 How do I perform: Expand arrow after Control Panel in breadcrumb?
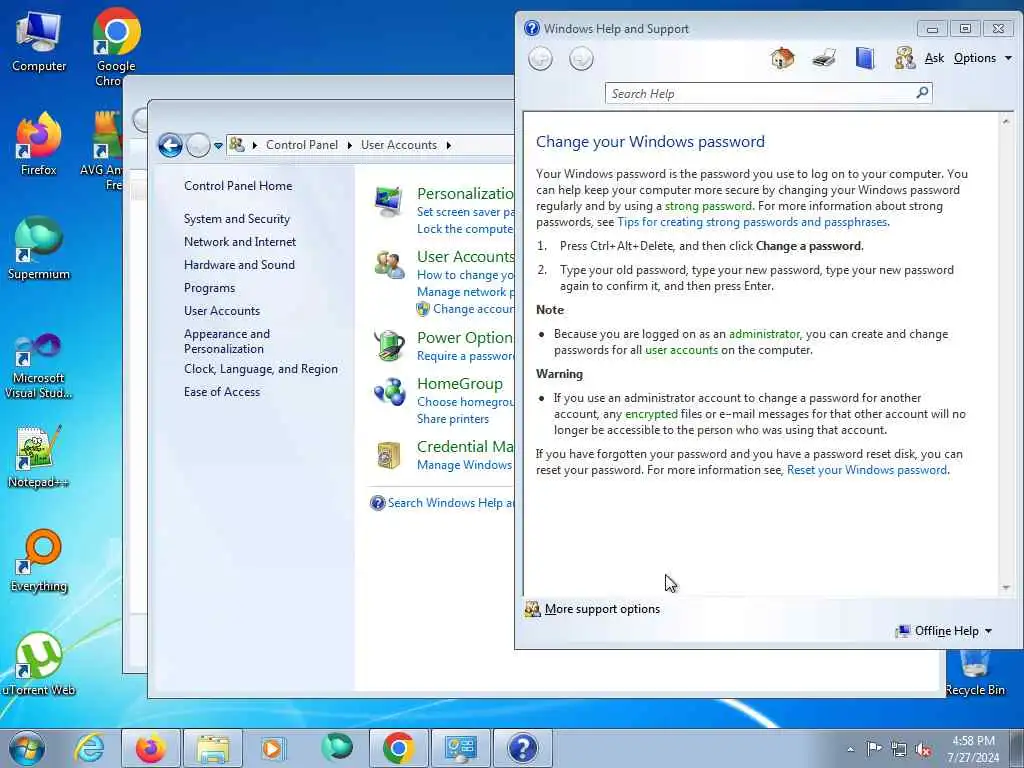349,145
